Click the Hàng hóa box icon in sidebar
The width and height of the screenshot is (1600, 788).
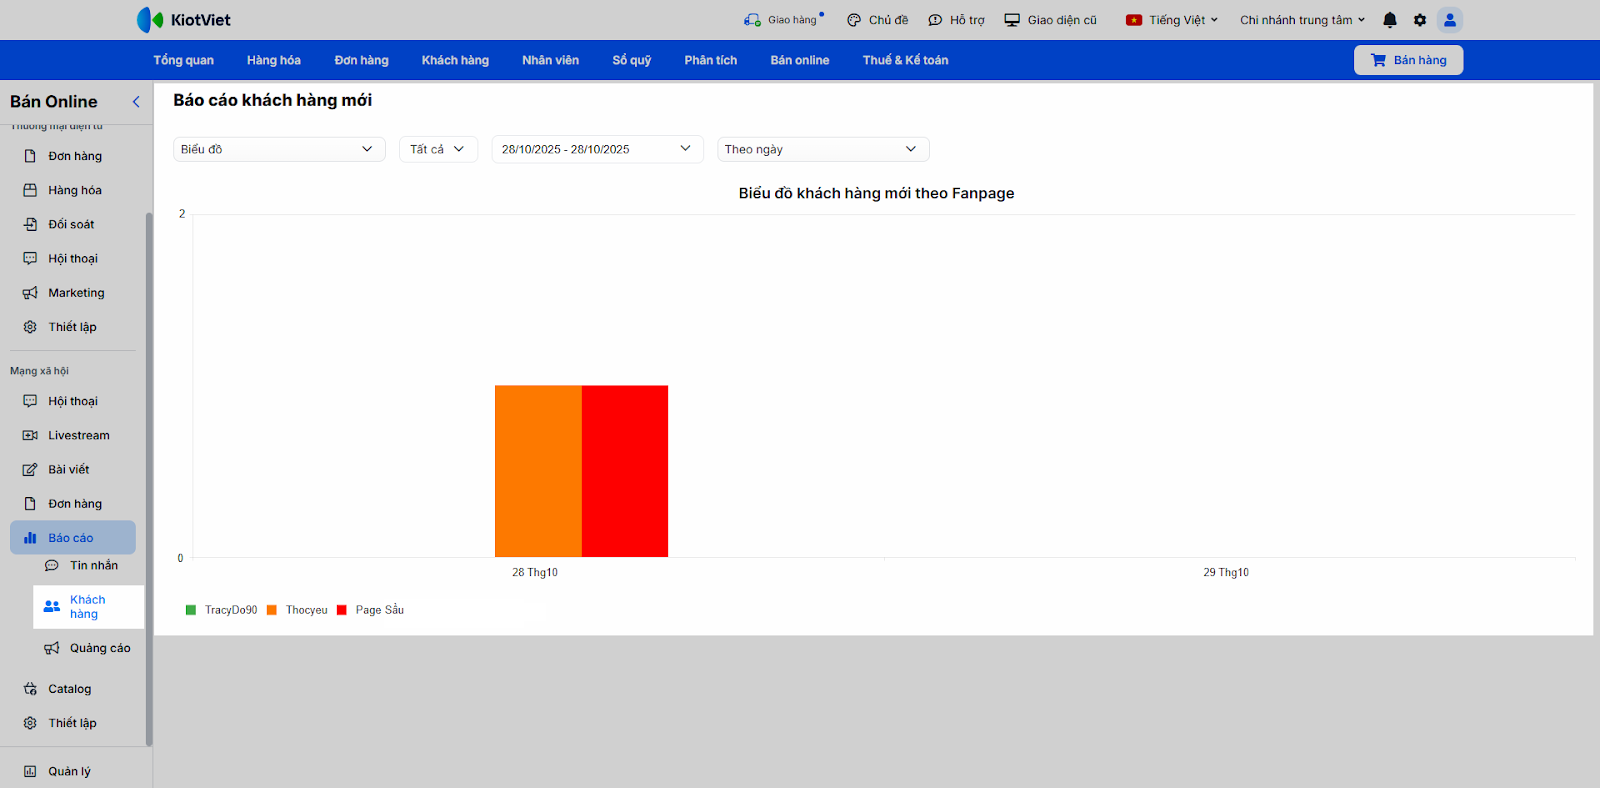(x=30, y=190)
